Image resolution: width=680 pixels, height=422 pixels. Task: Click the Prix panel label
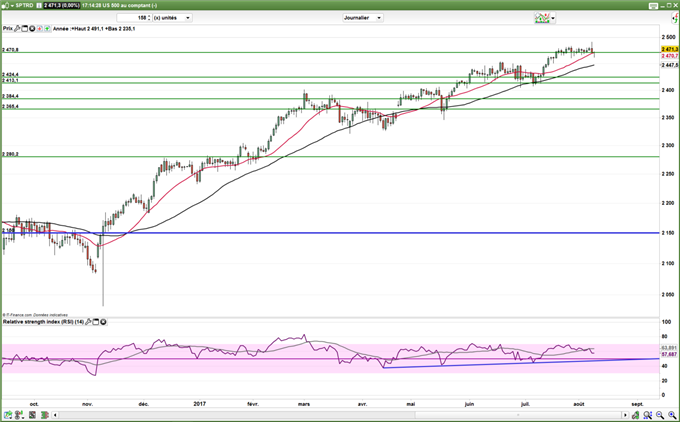(x=8, y=29)
